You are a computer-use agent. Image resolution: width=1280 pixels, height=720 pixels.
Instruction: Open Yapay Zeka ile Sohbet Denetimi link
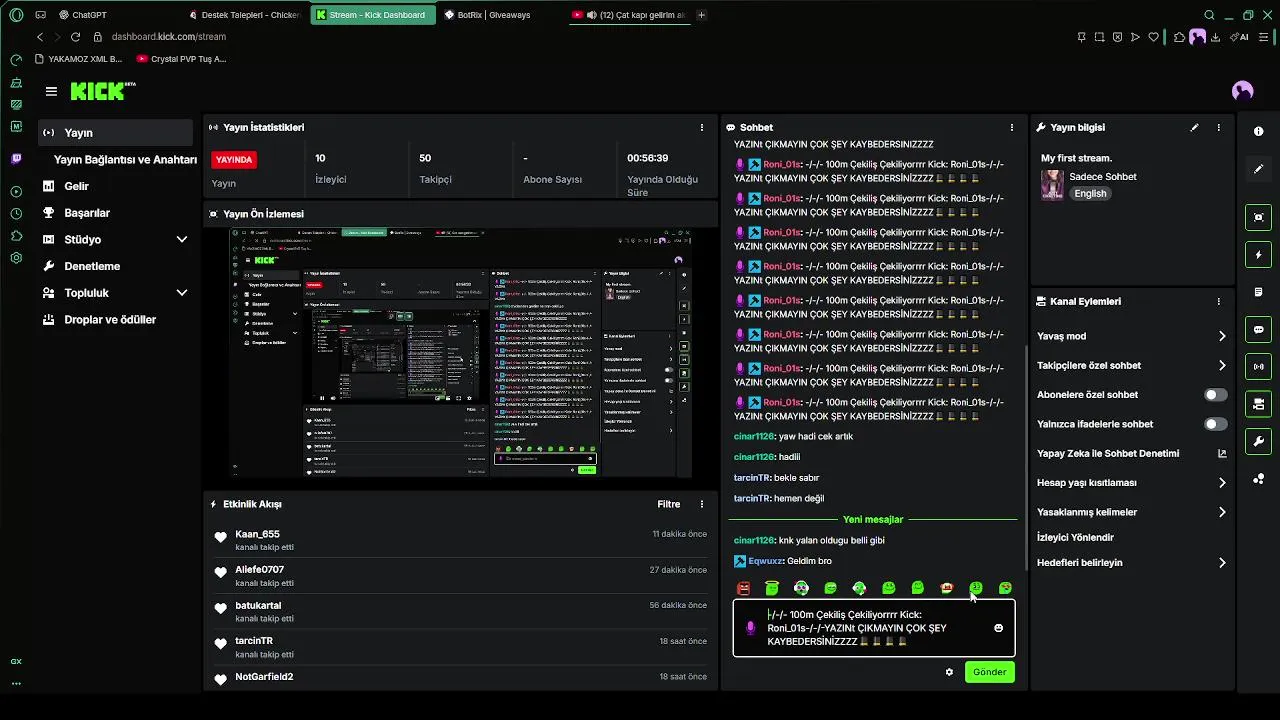click(1131, 454)
